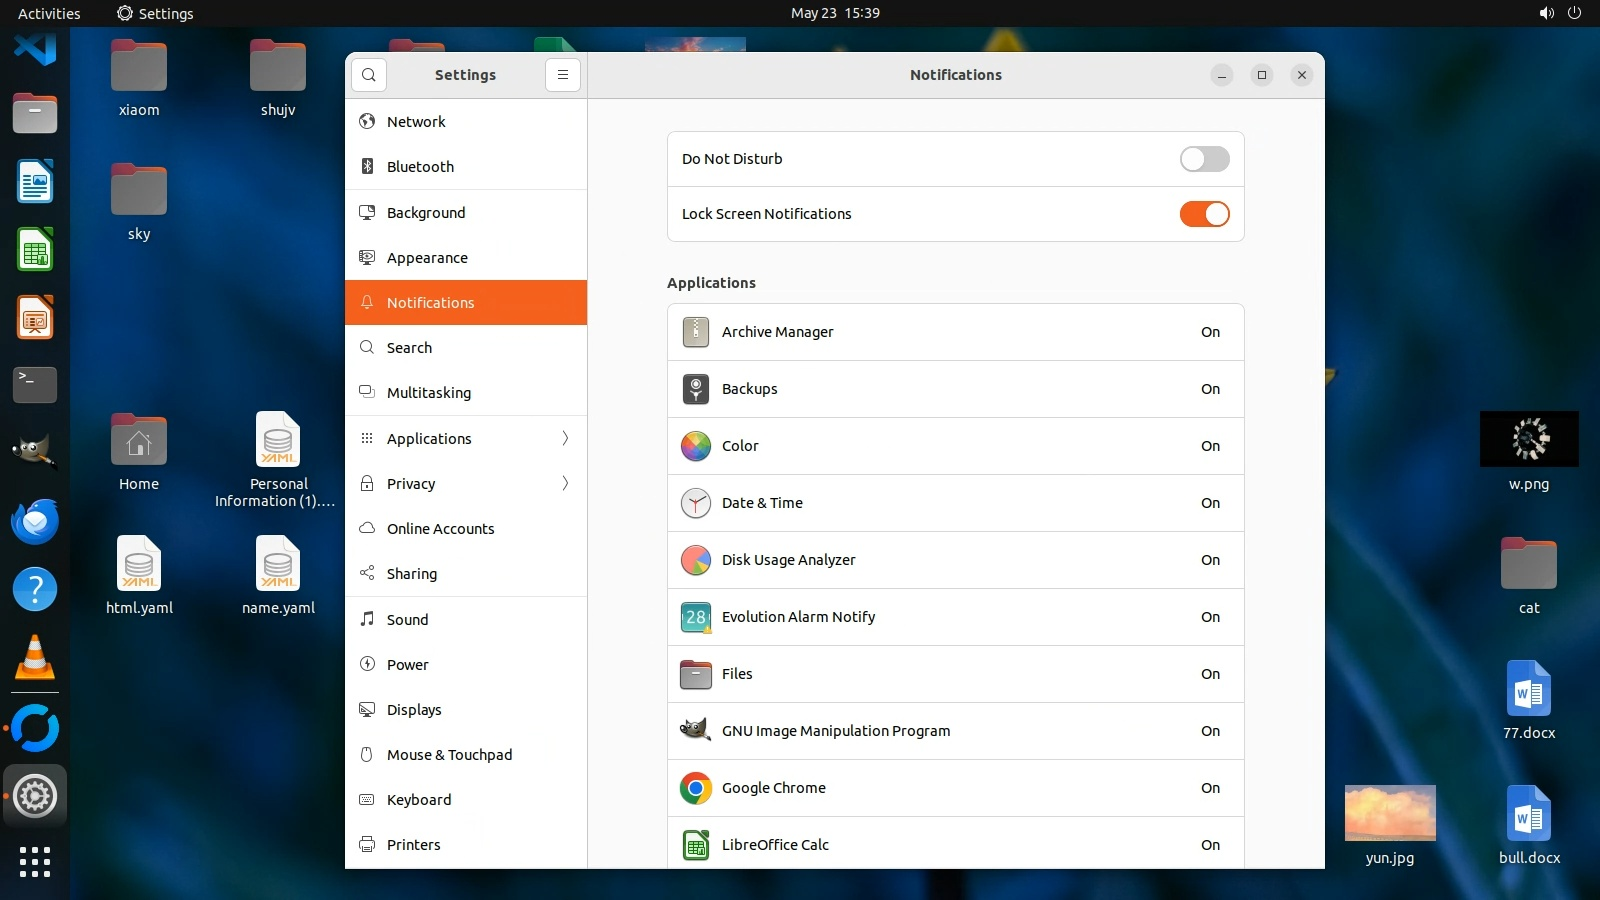
Task: Enable the Do Not Disturb switch
Action: [1204, 159]
